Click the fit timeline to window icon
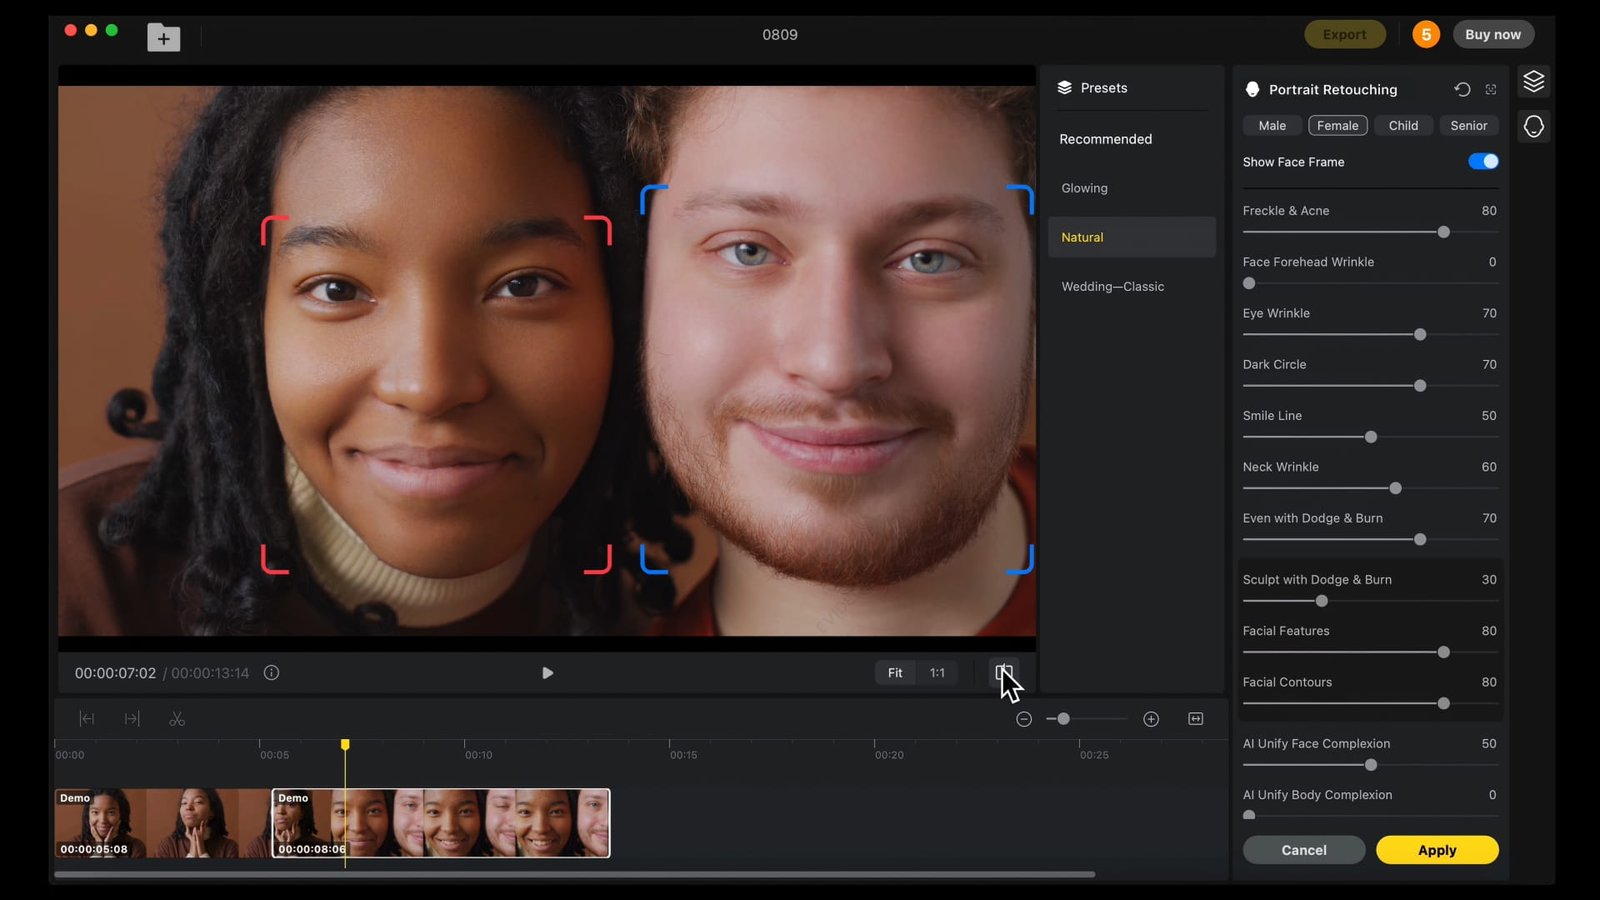This screenshot has width=1600, height=900. point(1196,719)
